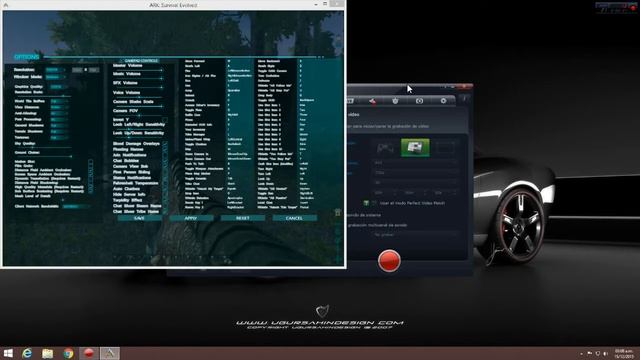Toggle the Invert Y checkbox
640x360 pixels.
click(x=165, y=120)
